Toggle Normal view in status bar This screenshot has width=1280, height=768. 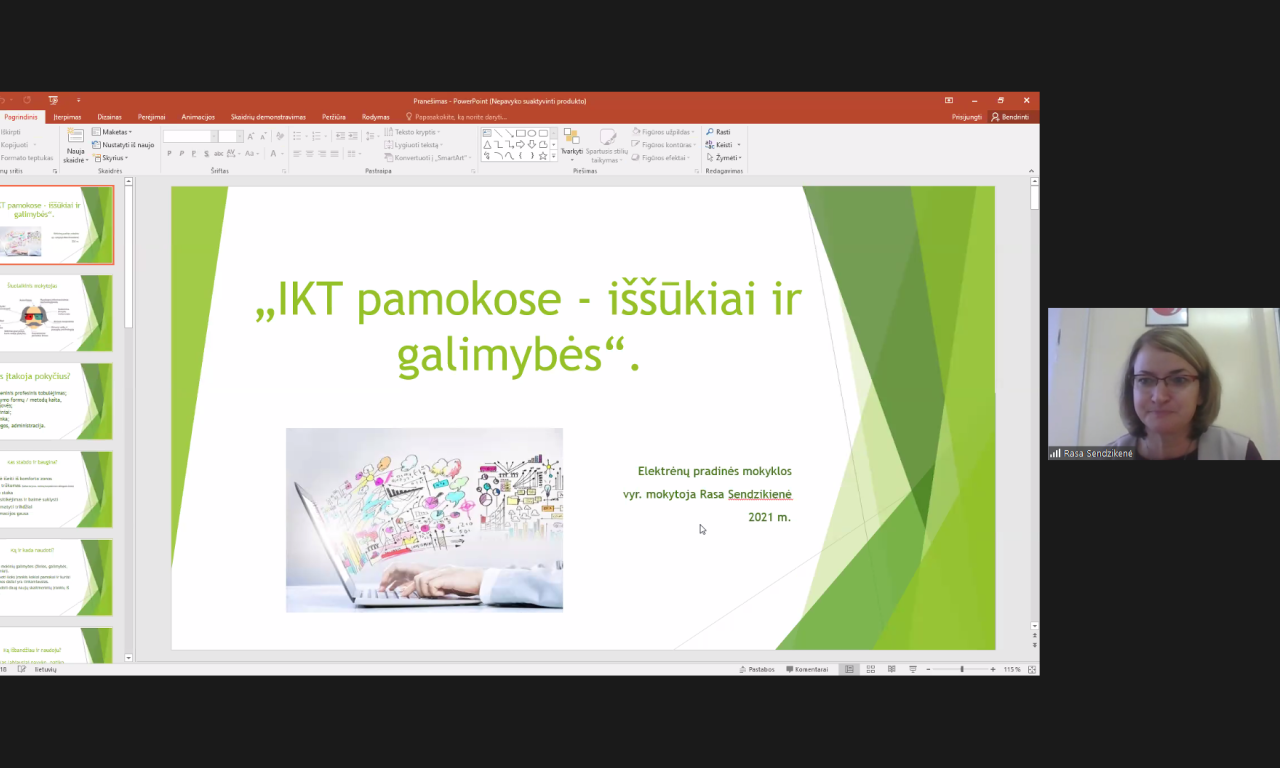[849, 669]
